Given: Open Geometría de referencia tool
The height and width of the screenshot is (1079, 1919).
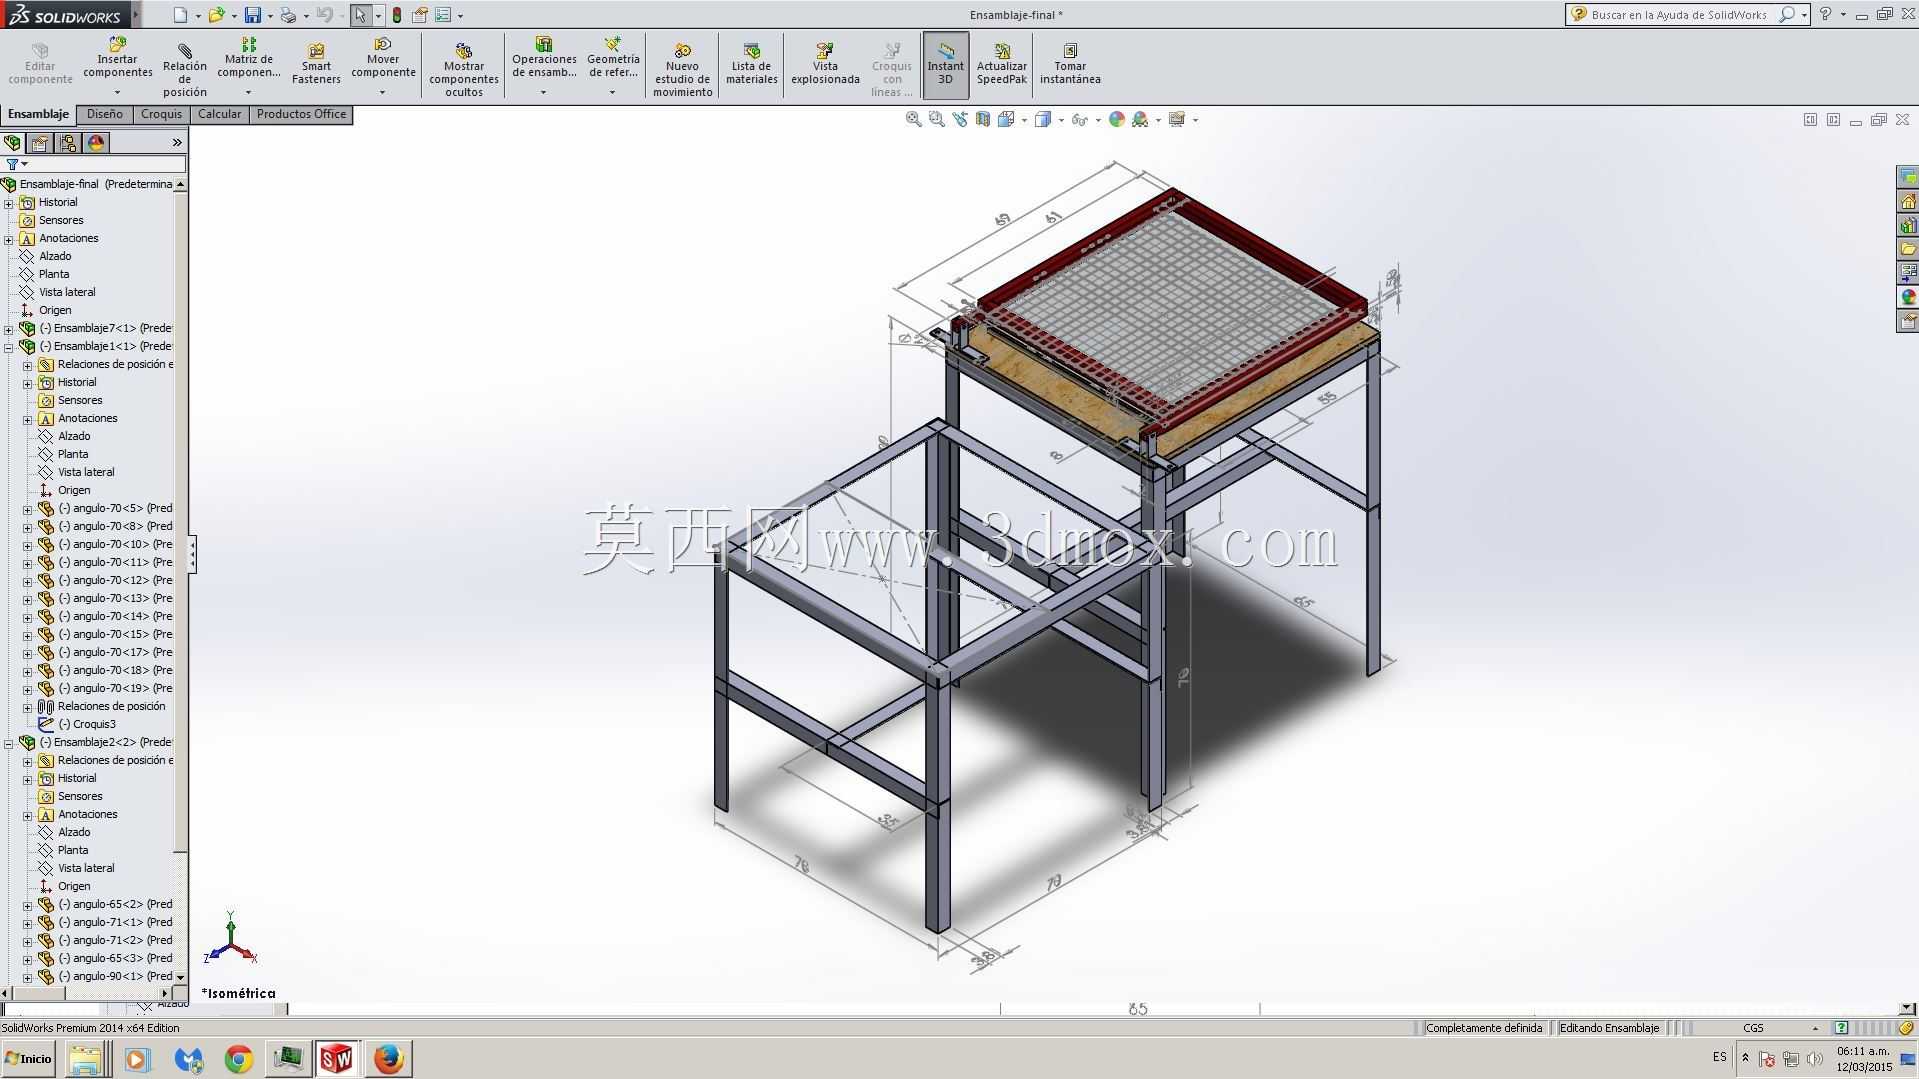Looking at the screenshot, I should pyautogui.click(x=613, y=59).
